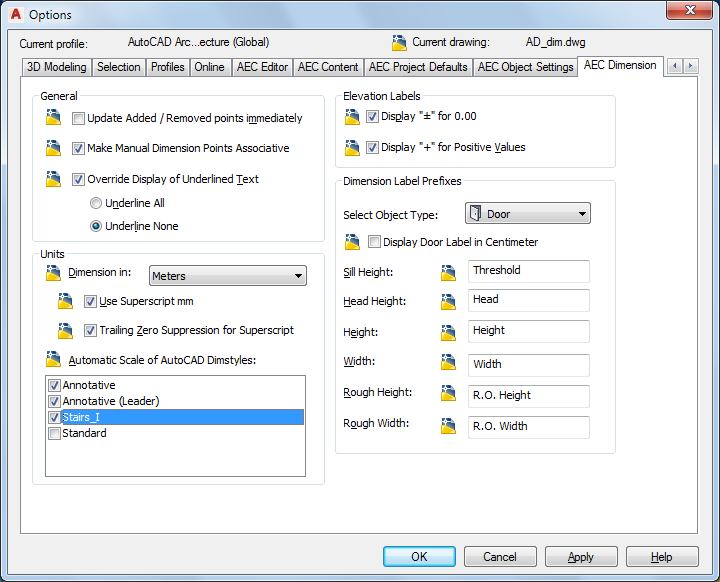Close the Options dialog
This screenshot has height=582, width=720.
coord(690,10)
